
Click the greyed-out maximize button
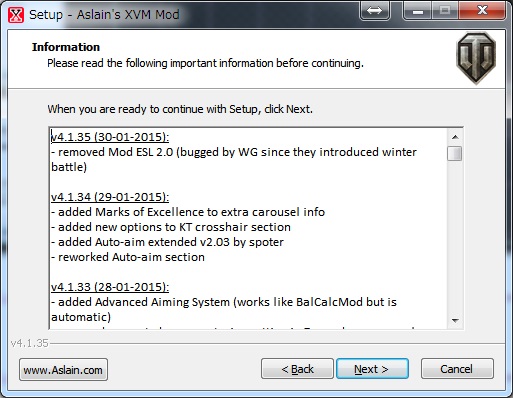(x=445, y=11)
